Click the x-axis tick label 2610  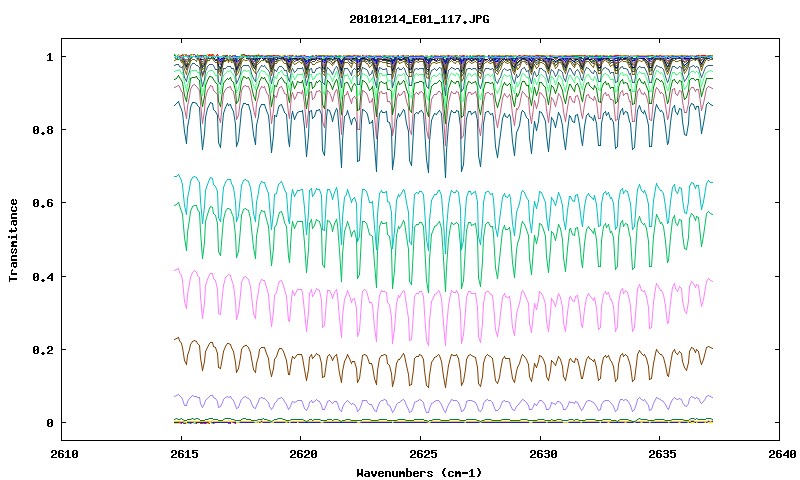(x=64, y=454)
